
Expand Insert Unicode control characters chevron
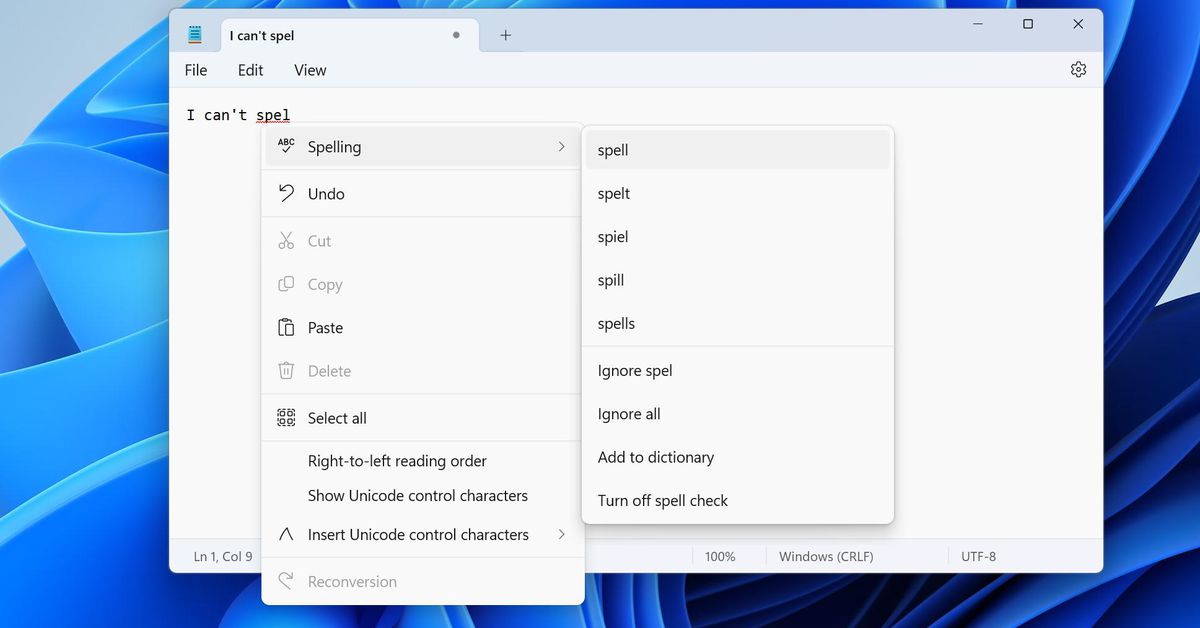click(x=561, y=535)
